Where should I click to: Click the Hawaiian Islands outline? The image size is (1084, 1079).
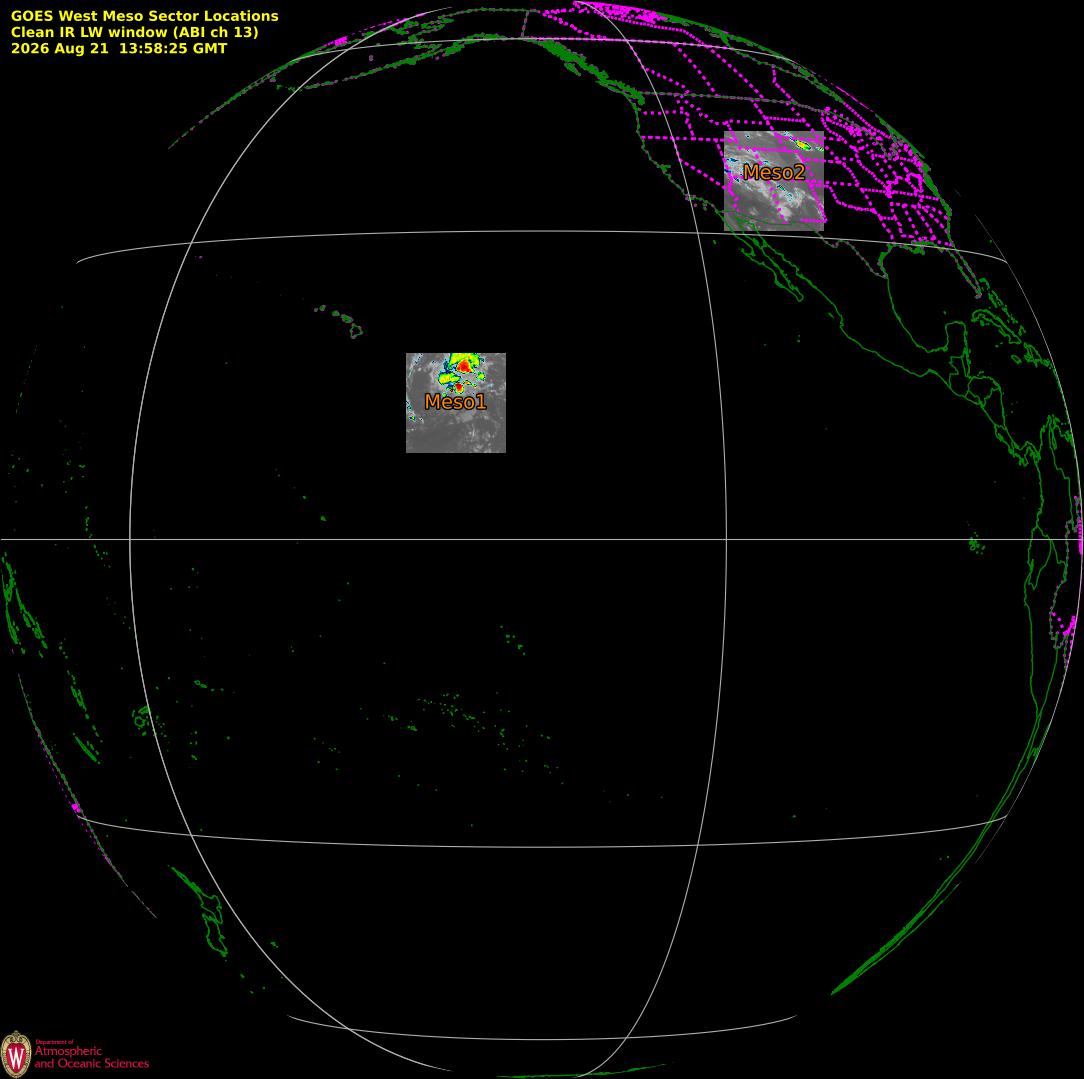pyautogui.click(x=340, y=321)
